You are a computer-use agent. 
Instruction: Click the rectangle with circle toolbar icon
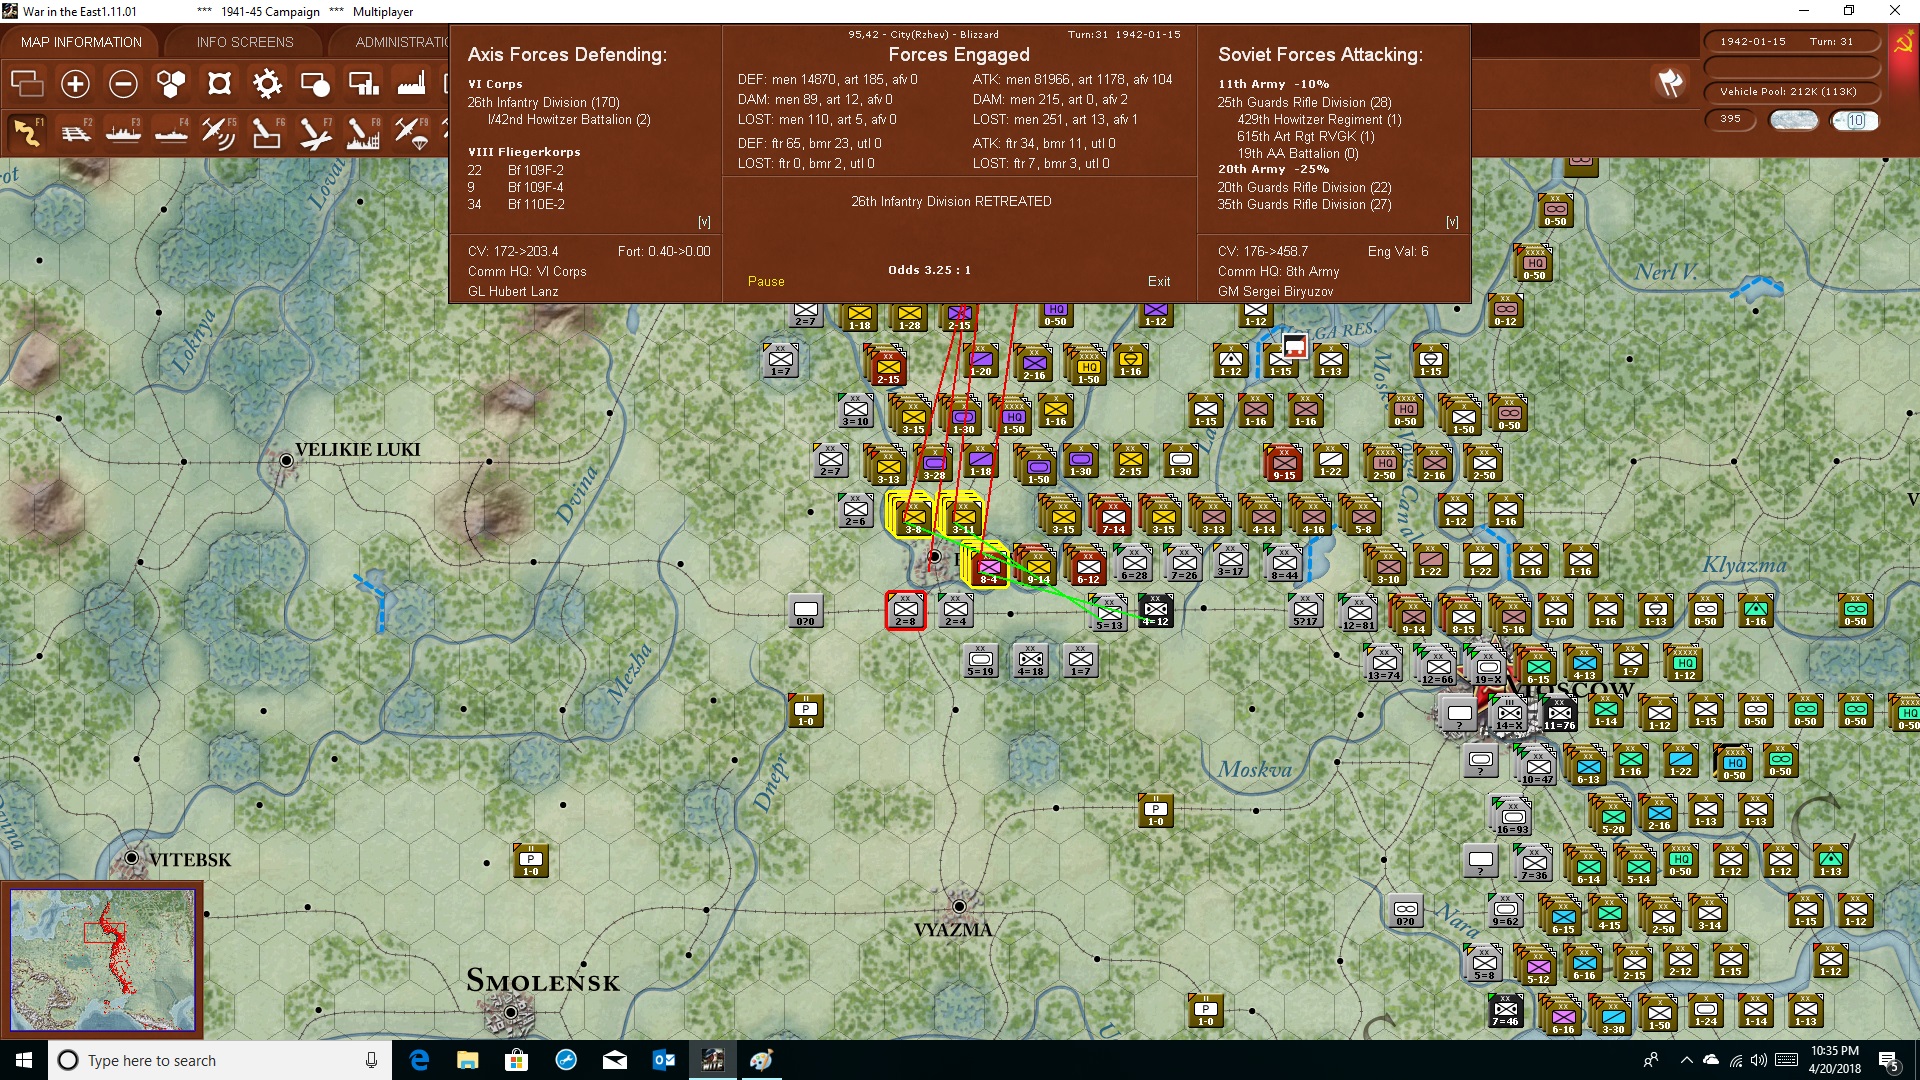[x=315, y=84]
